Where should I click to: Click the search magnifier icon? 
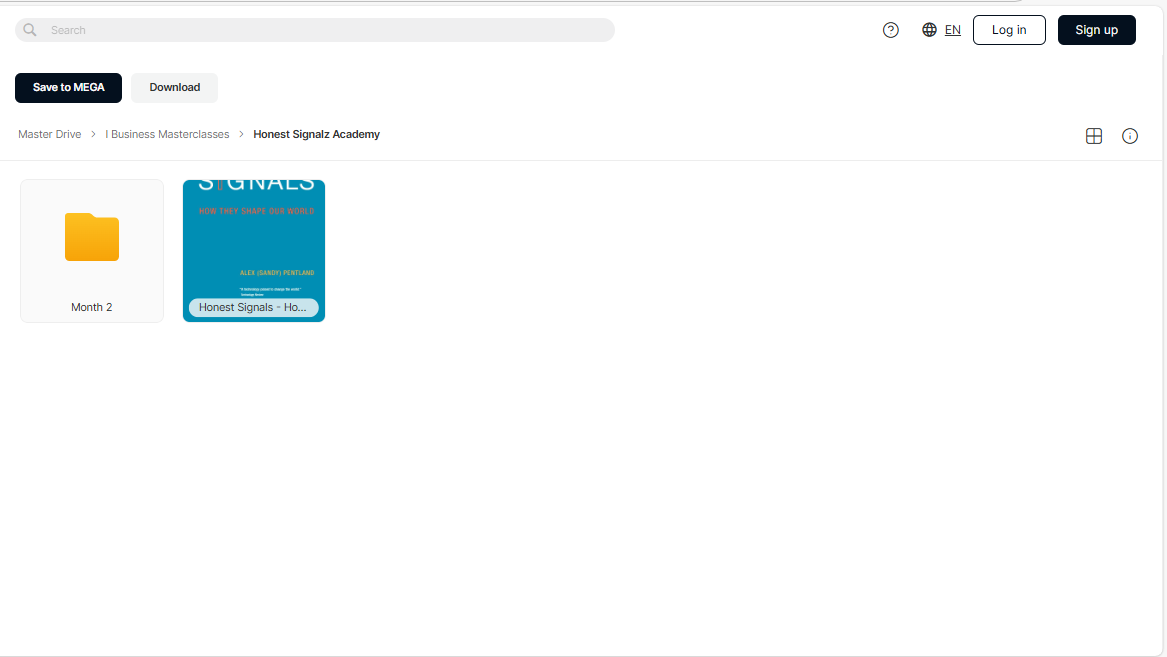pyautogui.click(x=30, y=30)
